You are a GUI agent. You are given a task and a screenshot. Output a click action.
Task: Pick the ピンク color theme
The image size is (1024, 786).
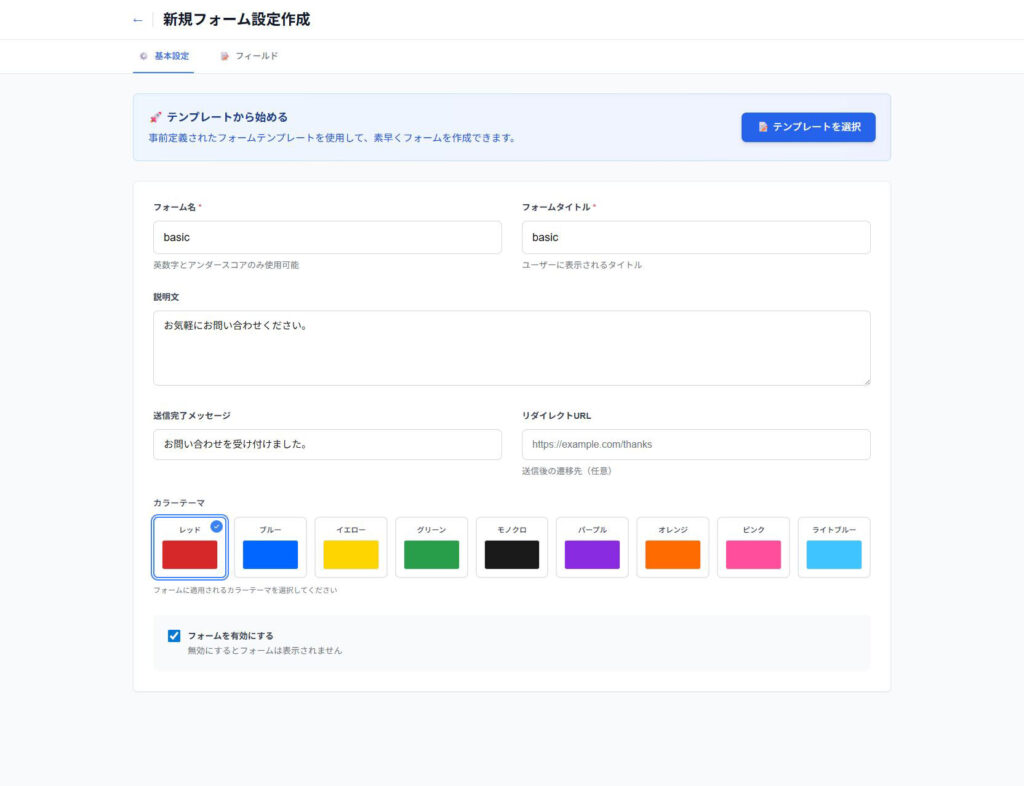tap(753, 547)
